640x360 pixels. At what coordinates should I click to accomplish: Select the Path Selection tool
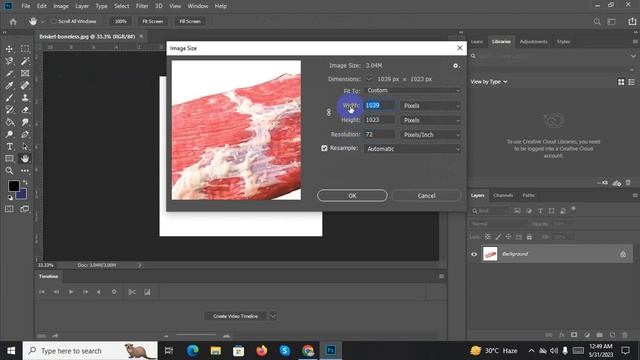click(25, 147)
